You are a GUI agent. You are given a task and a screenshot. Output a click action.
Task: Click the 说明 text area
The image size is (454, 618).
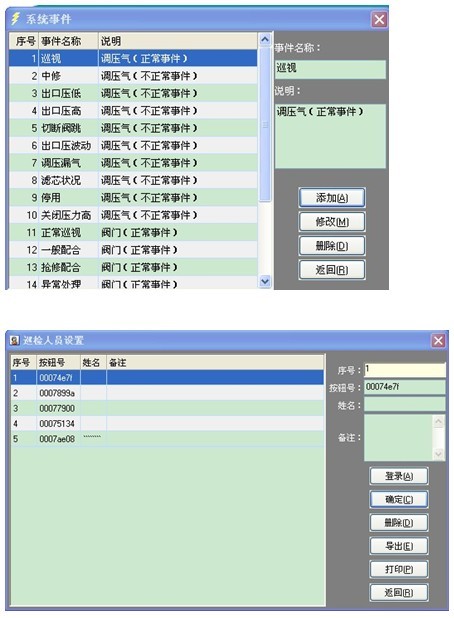click(330, 136)
